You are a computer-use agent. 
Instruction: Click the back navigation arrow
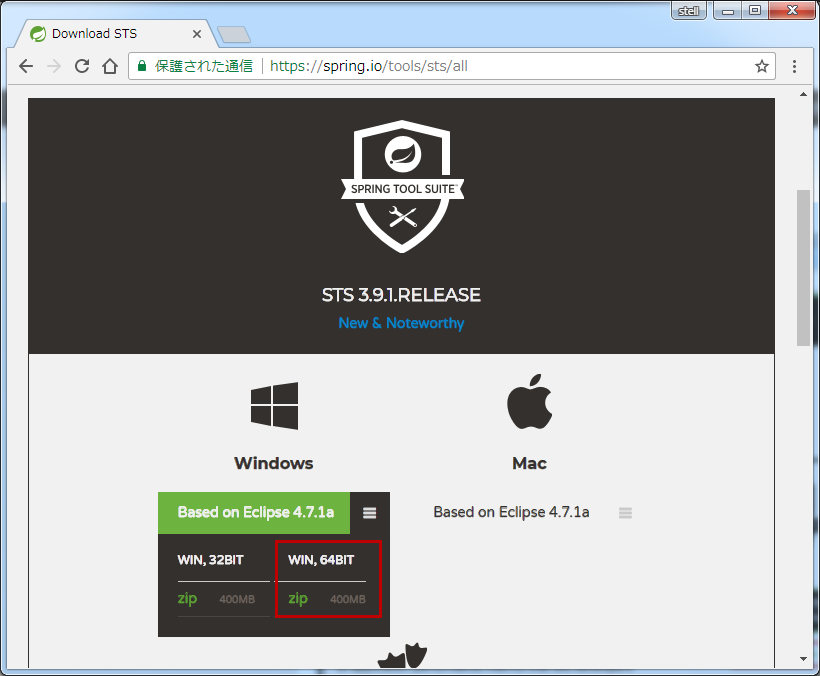25,66
